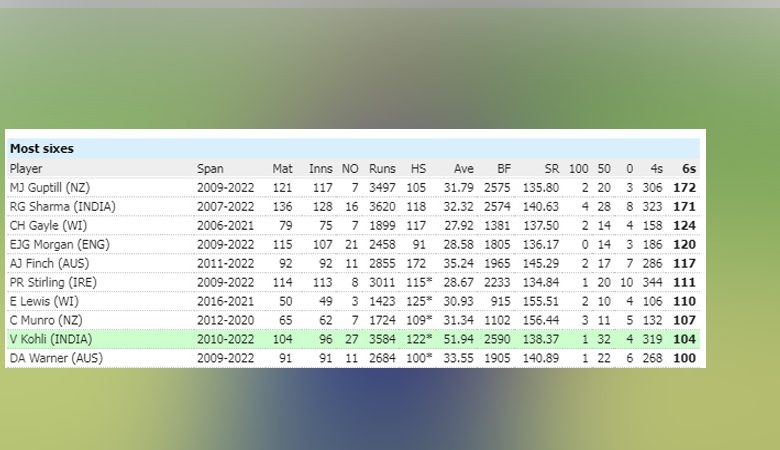Select player EJG Morgan (ENG)

[60, 245]
